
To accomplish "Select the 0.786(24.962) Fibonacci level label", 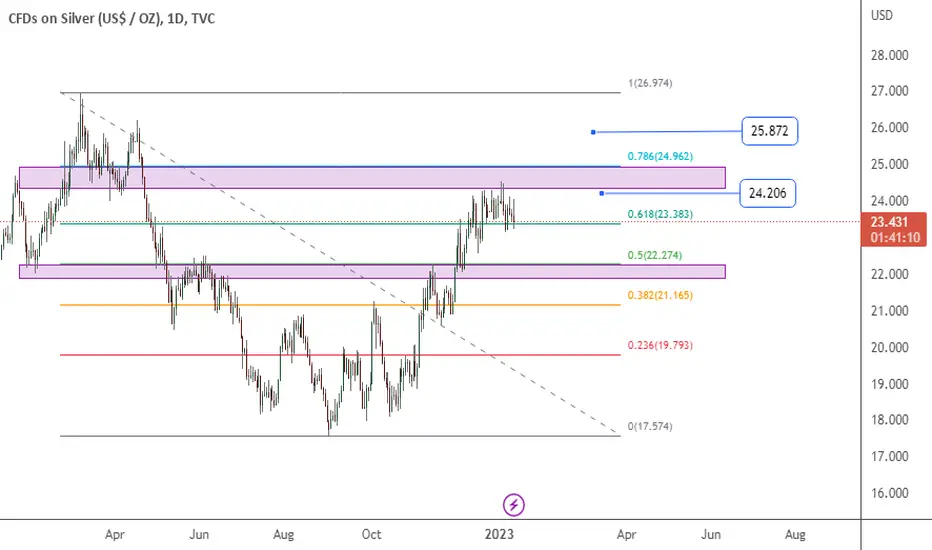I will (x=660, y=156).
